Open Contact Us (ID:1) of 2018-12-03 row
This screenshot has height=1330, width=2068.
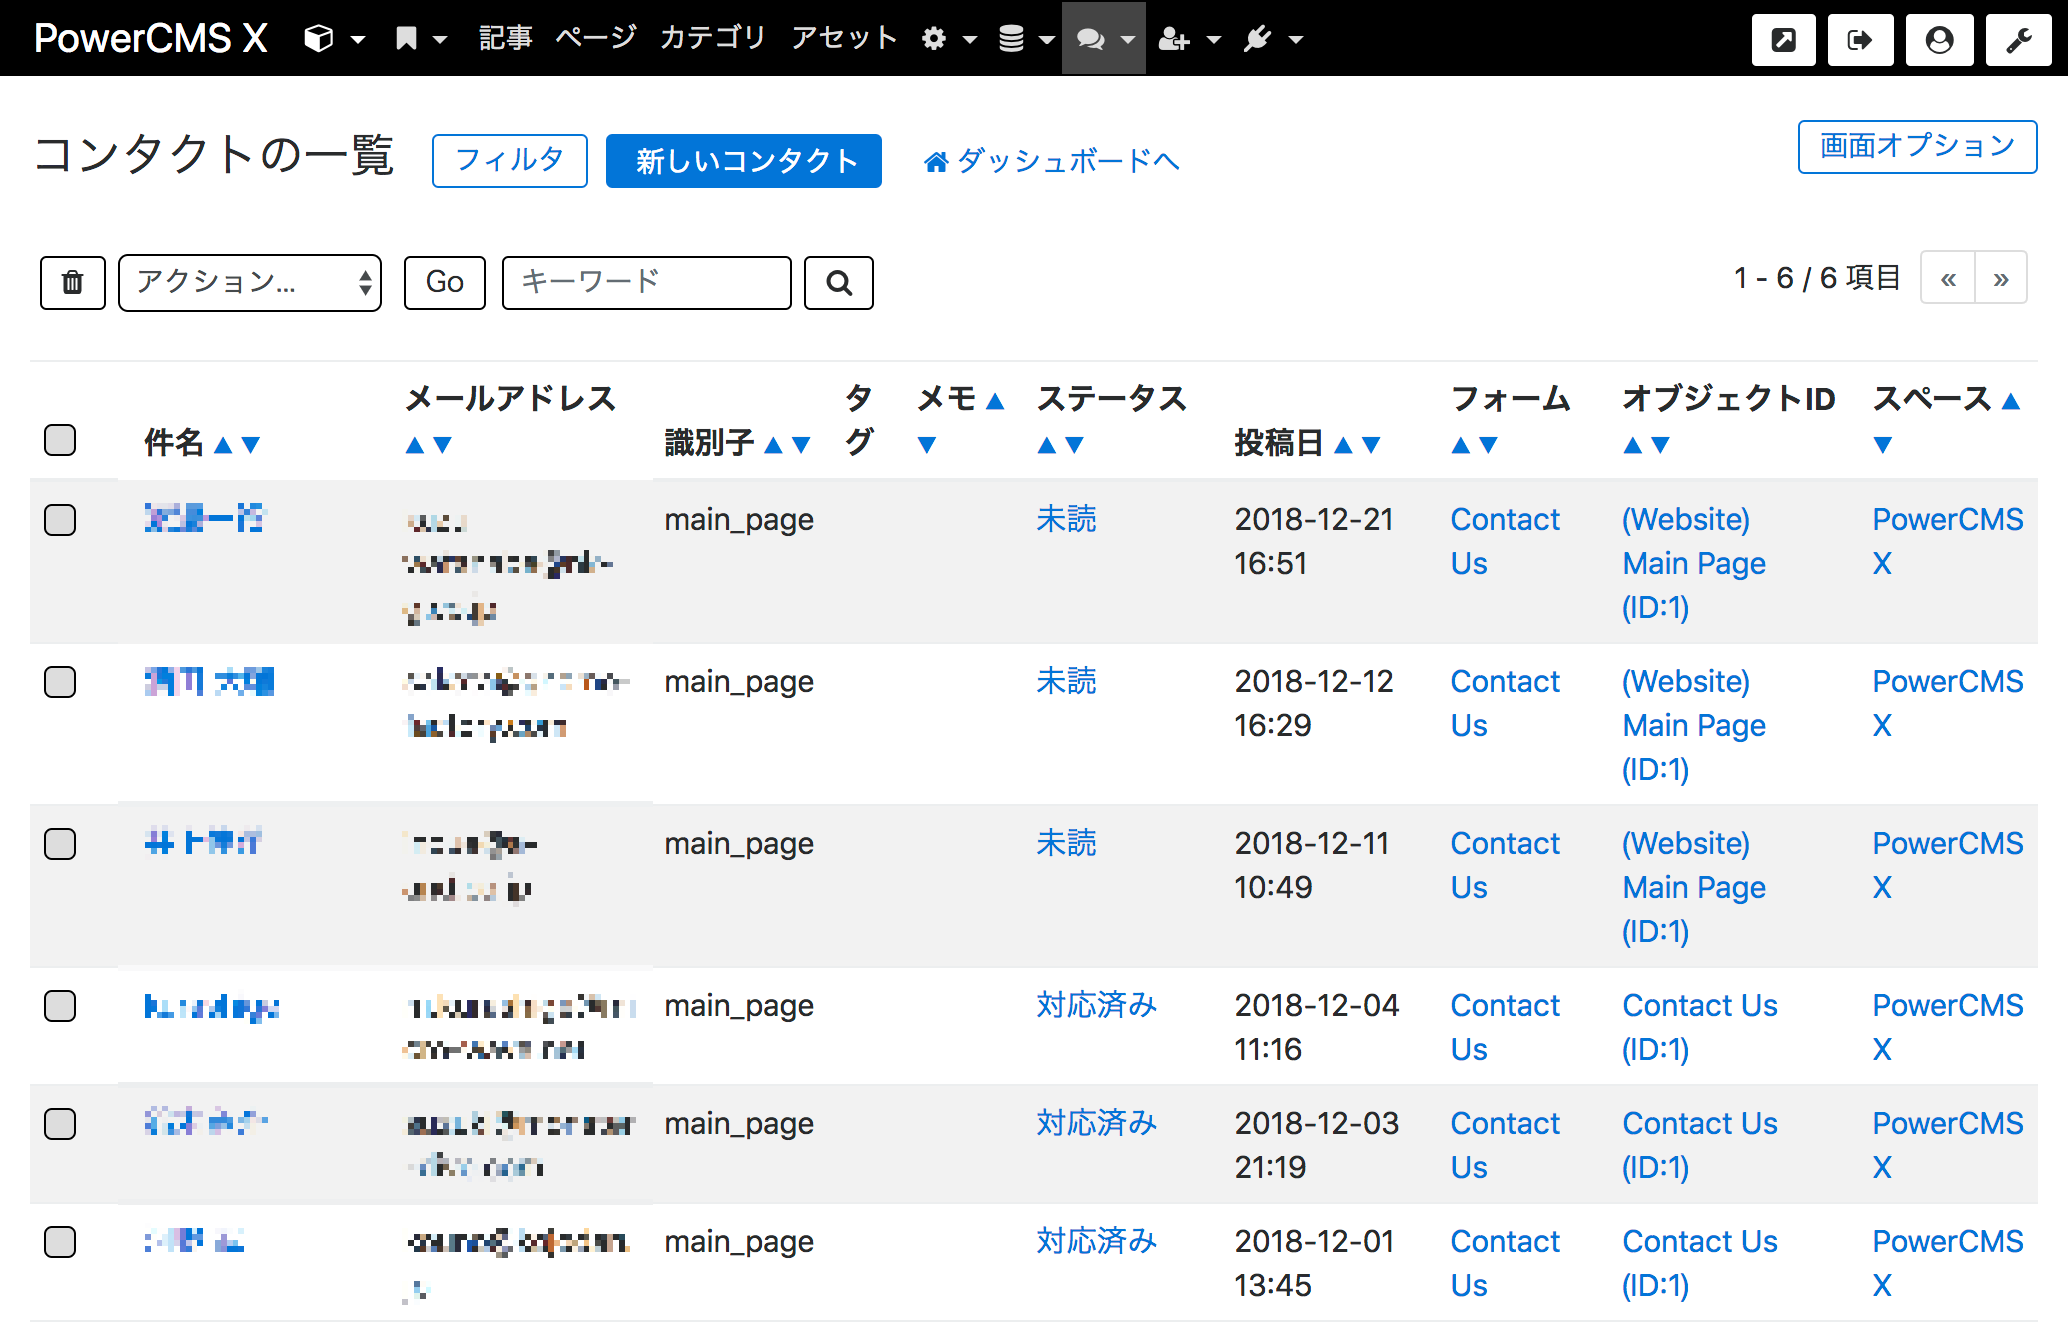point(1700,1145)
